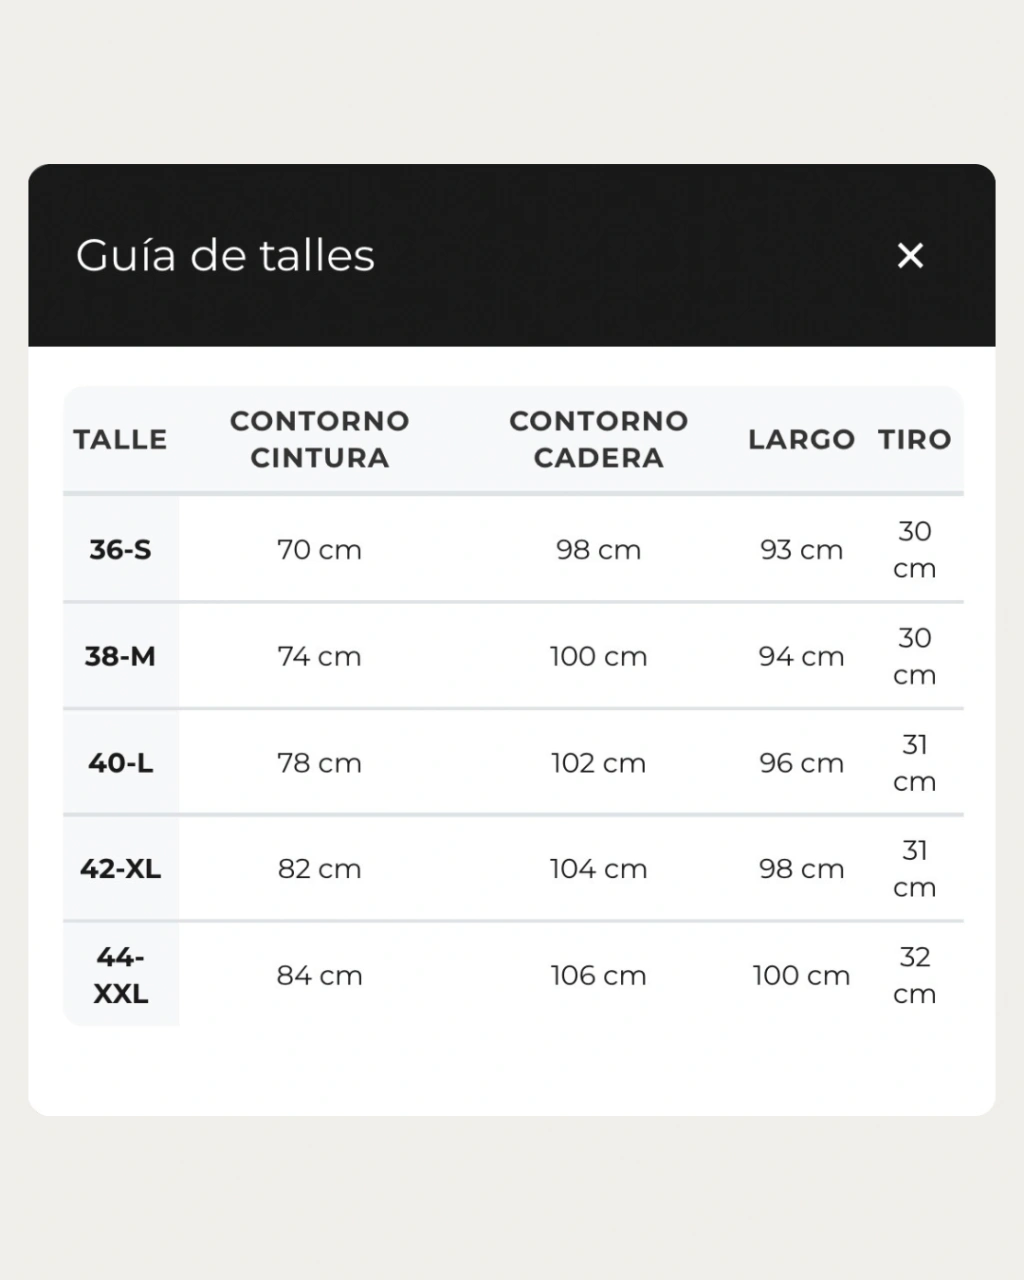Click the 96 cm length value
This screenshot has height=1280, width=1024.
click(x=802, y=763)
